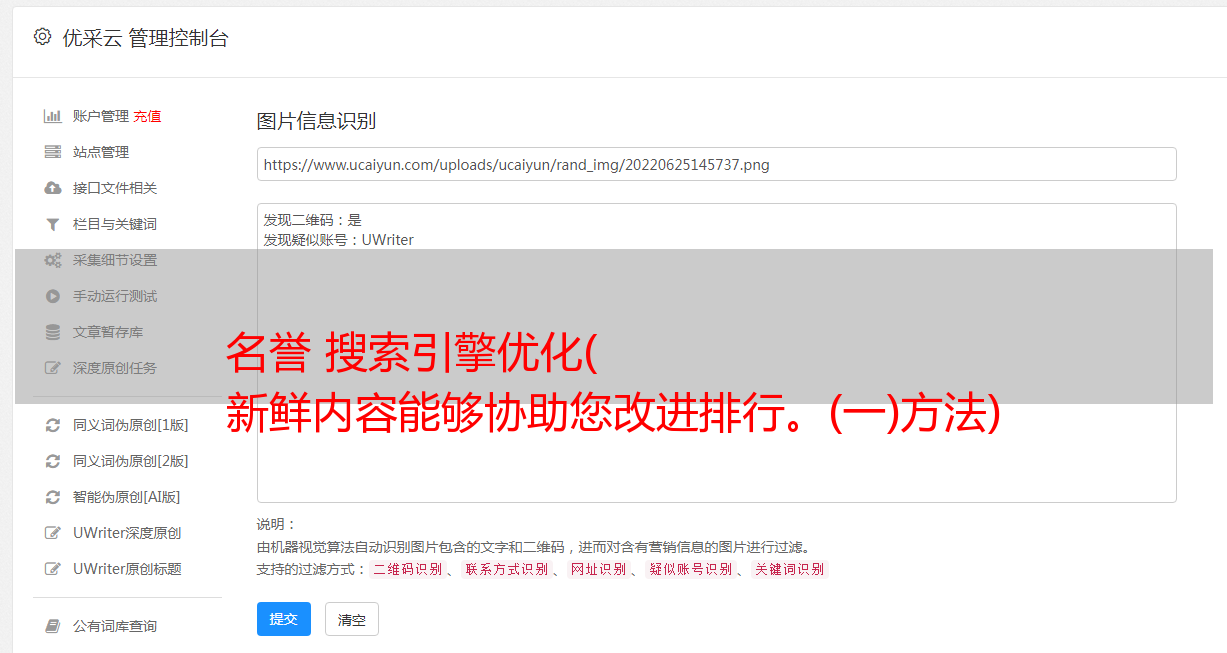Select 同义词伪原创[2版] in the sidebar
The image size is (1227, 653).
click(x=131, y=461)
